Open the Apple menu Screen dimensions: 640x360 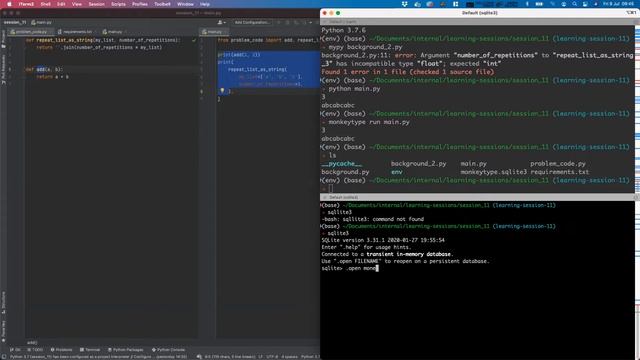coord(9,4)
